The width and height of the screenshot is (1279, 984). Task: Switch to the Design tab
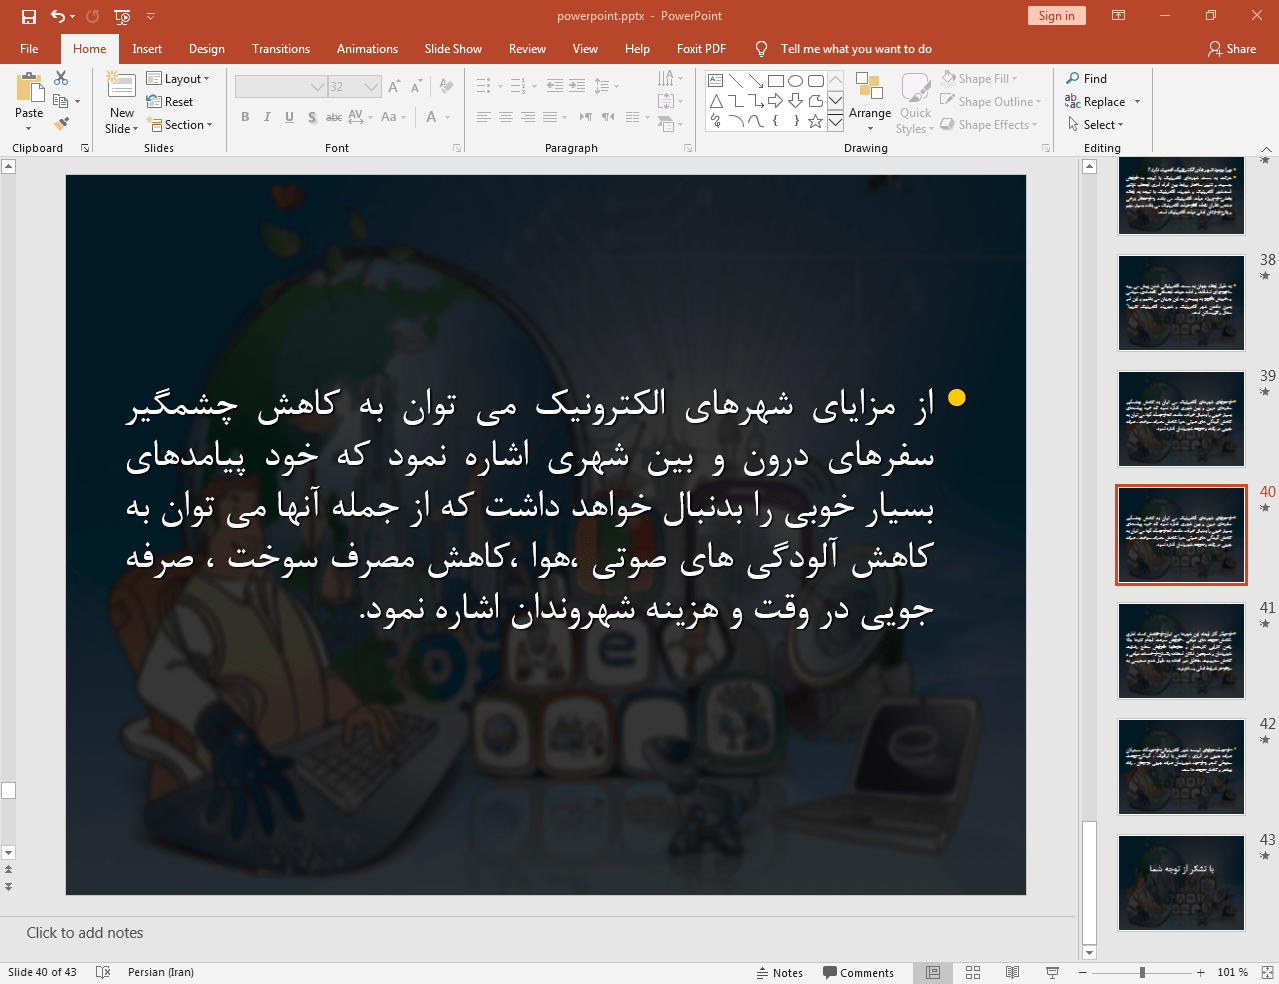207,49
